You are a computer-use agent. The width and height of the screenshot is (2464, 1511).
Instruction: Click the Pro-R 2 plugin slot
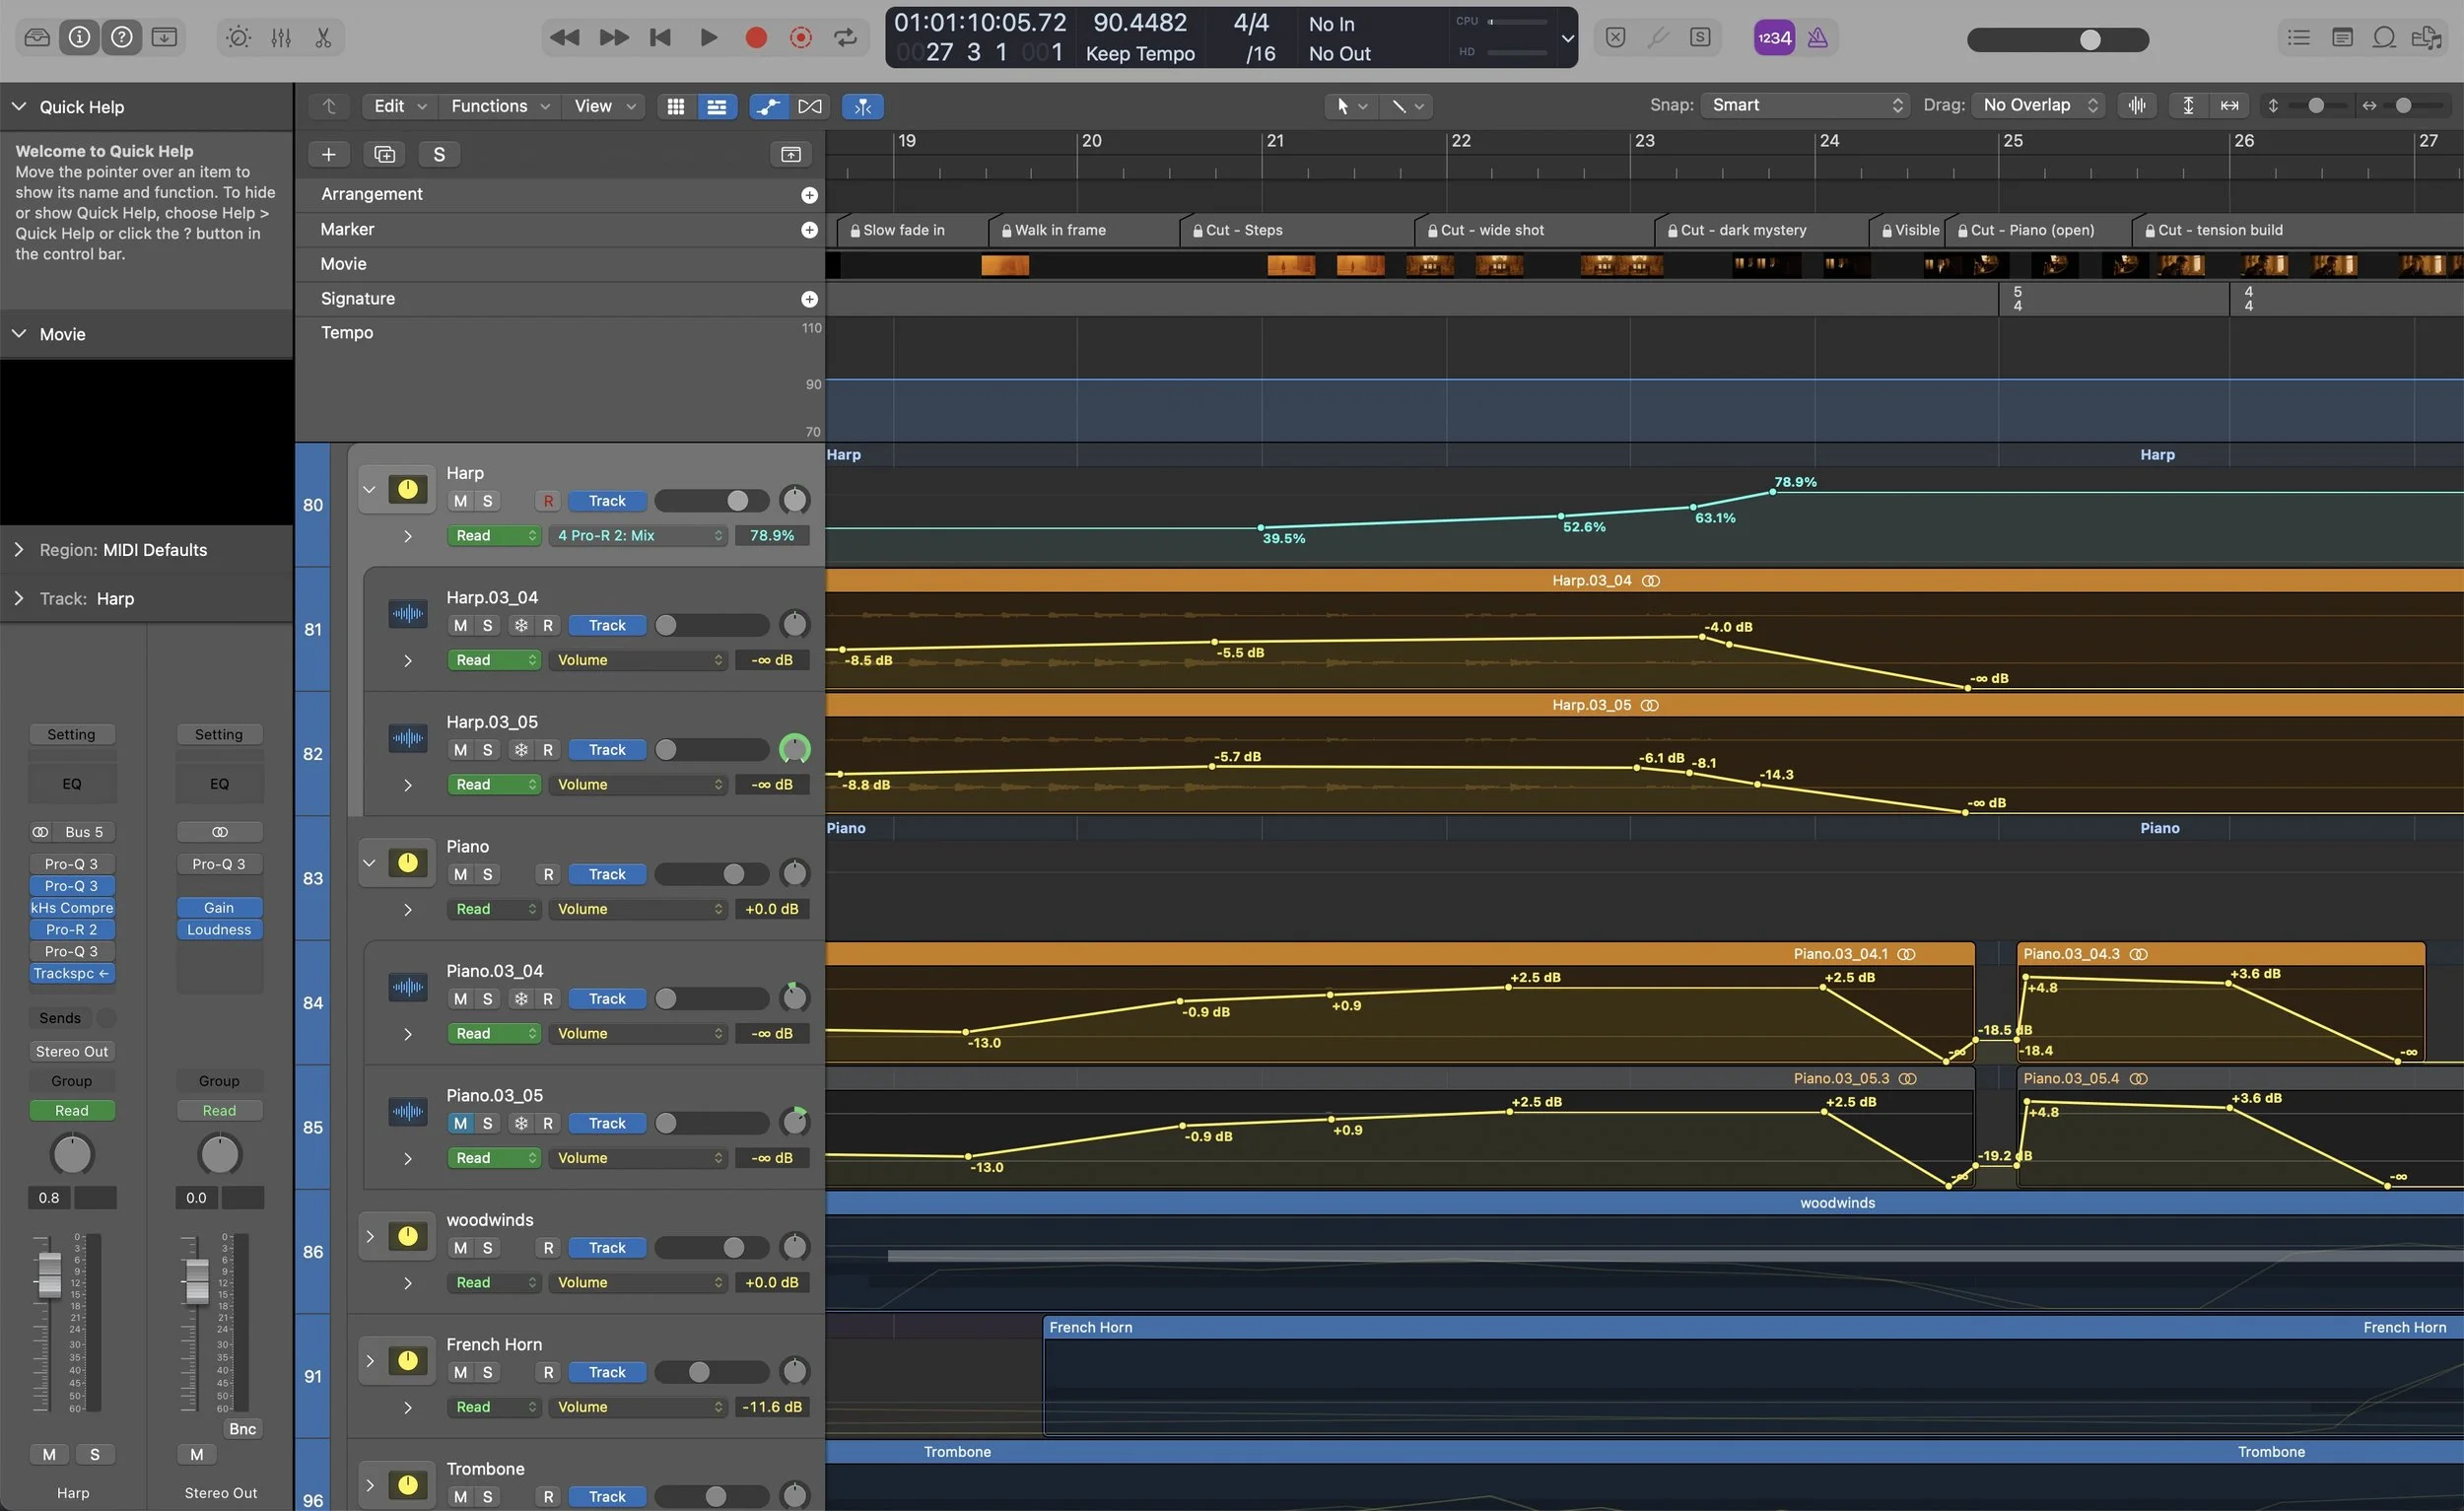pyautogui.click(x=72, y=930)
